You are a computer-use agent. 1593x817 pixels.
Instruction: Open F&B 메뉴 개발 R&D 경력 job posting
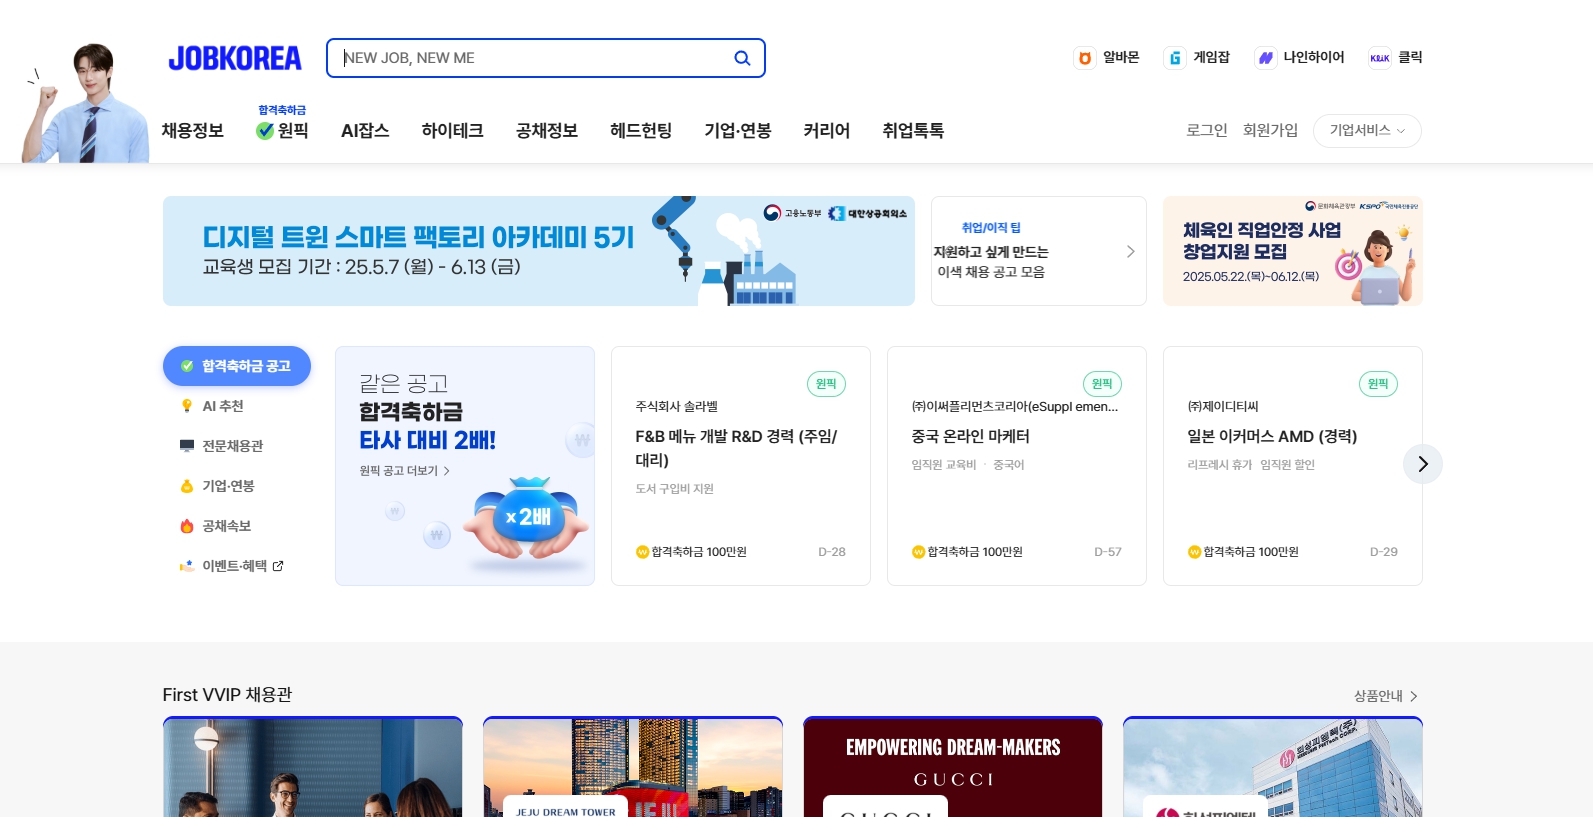736,448
